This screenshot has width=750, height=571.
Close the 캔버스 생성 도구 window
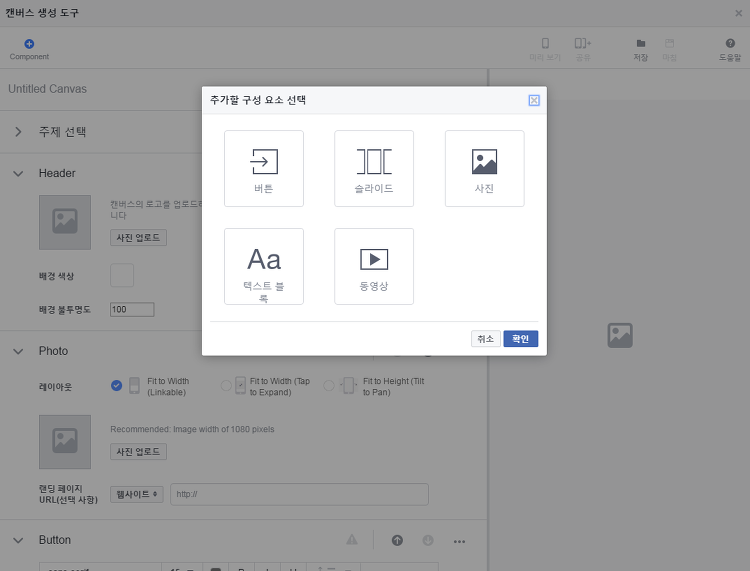point(739,13)
